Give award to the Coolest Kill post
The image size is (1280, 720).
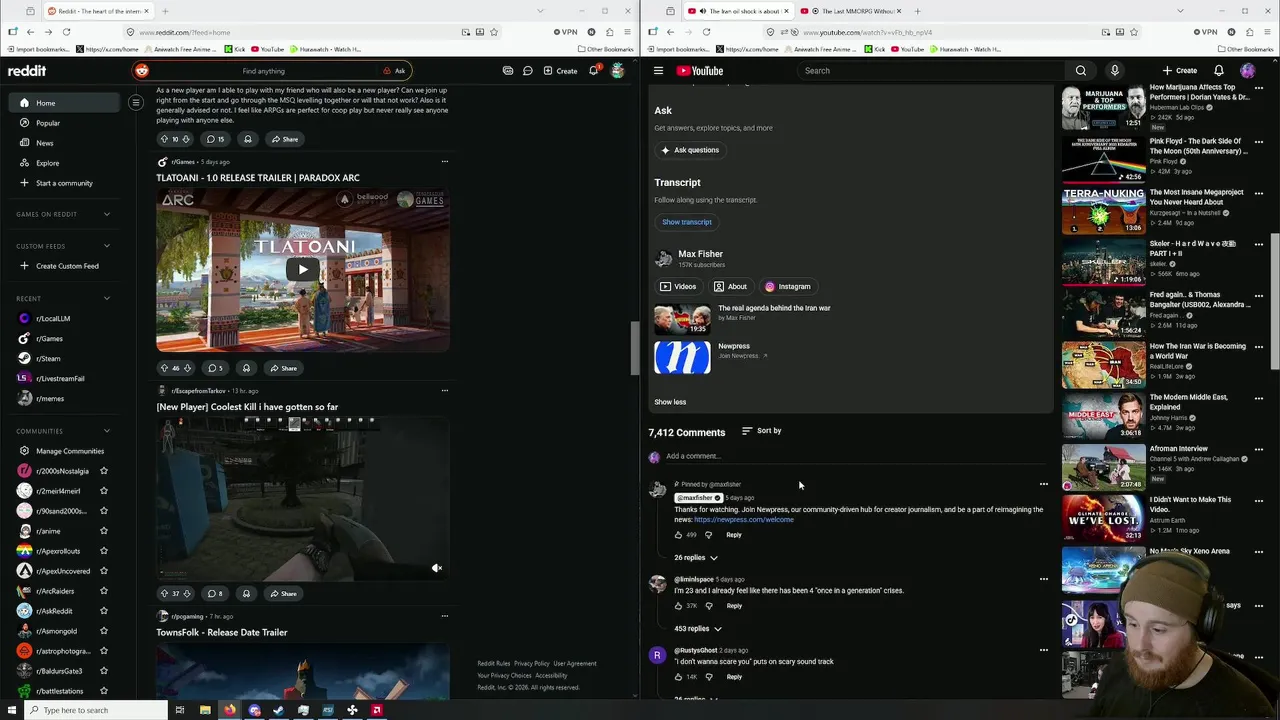(248, 593)
